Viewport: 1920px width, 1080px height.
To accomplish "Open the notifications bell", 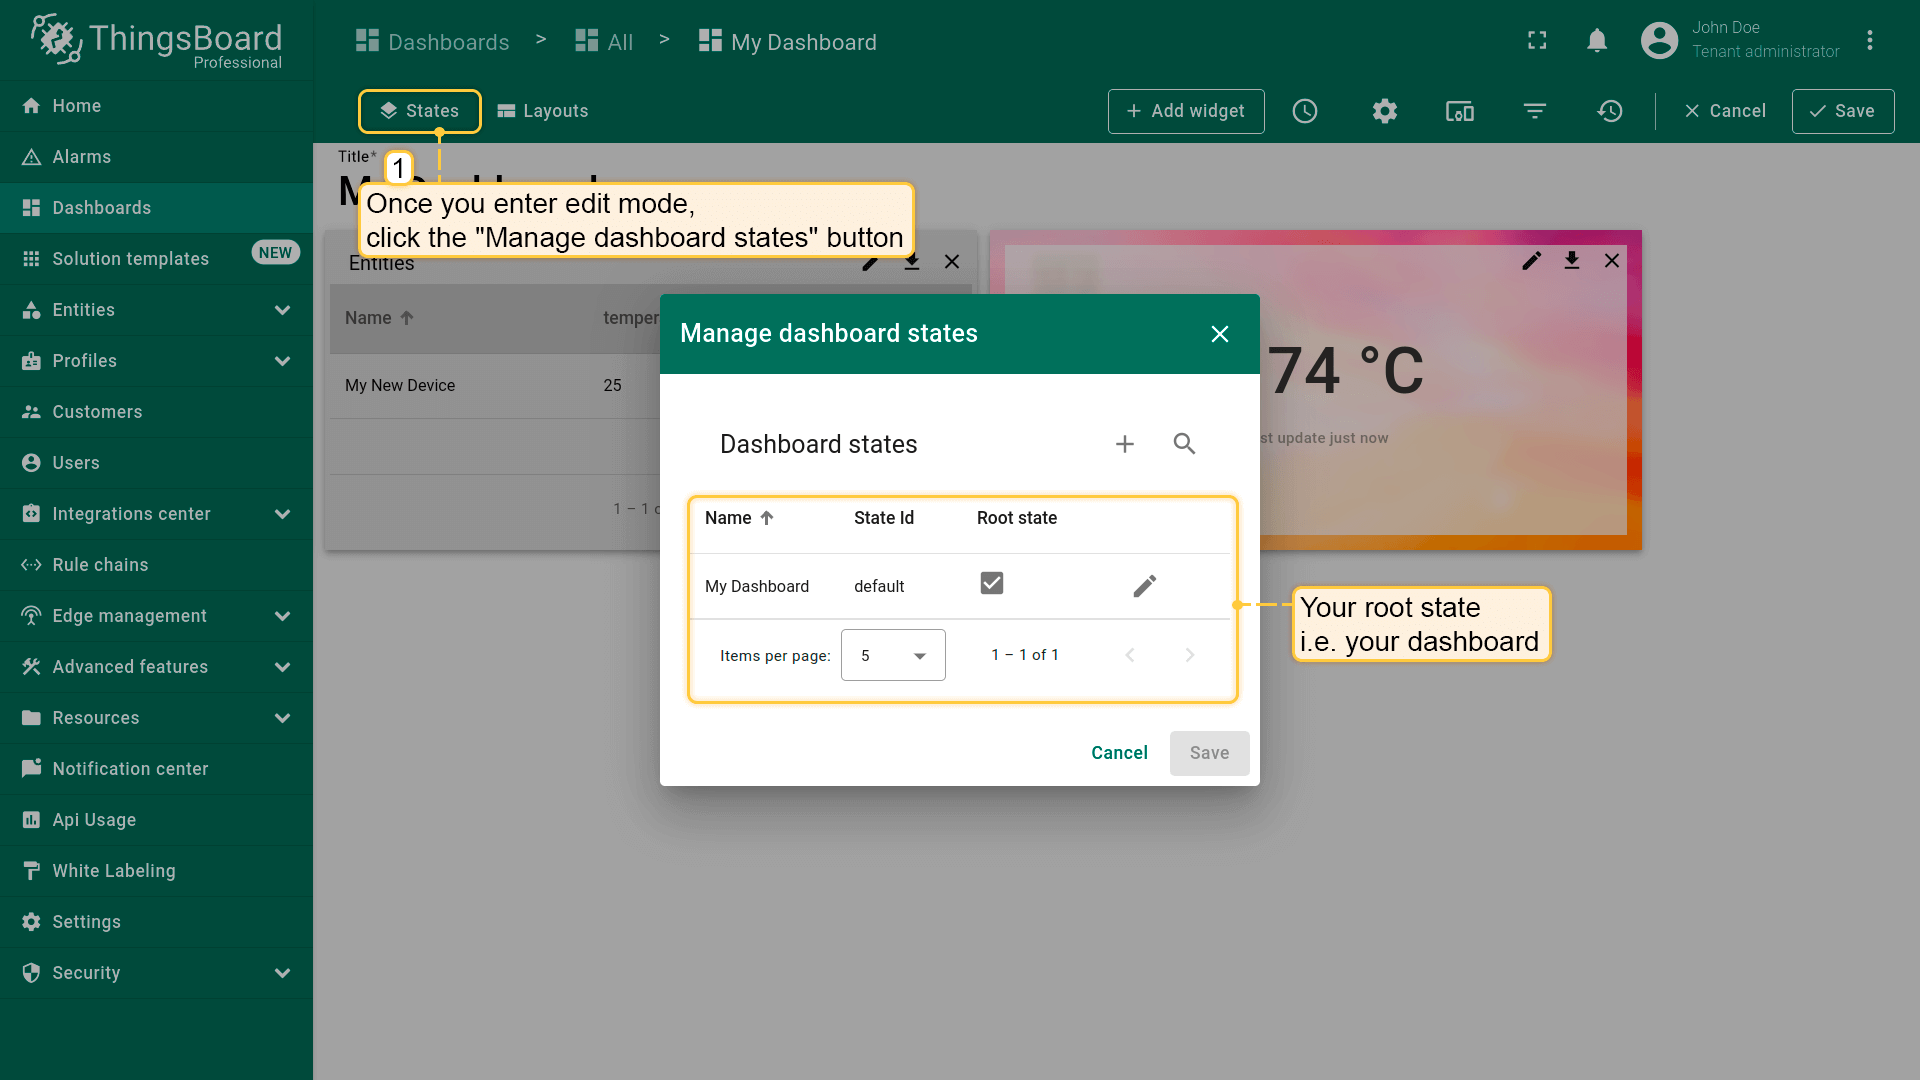I will 1597,41.
